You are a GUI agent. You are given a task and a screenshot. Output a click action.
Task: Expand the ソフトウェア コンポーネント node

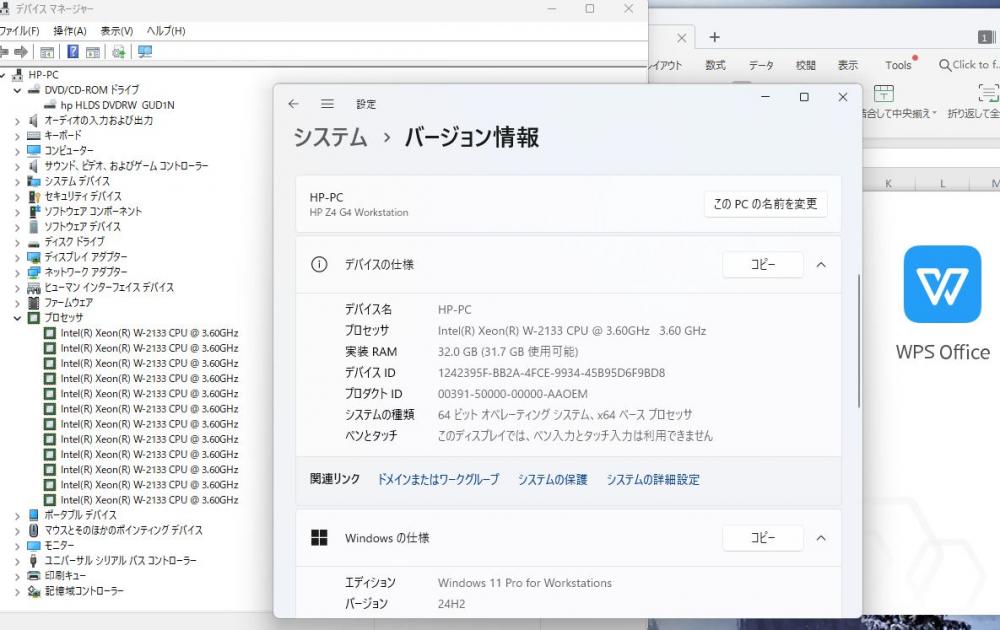pyautogui.click(x=17, y=212)
